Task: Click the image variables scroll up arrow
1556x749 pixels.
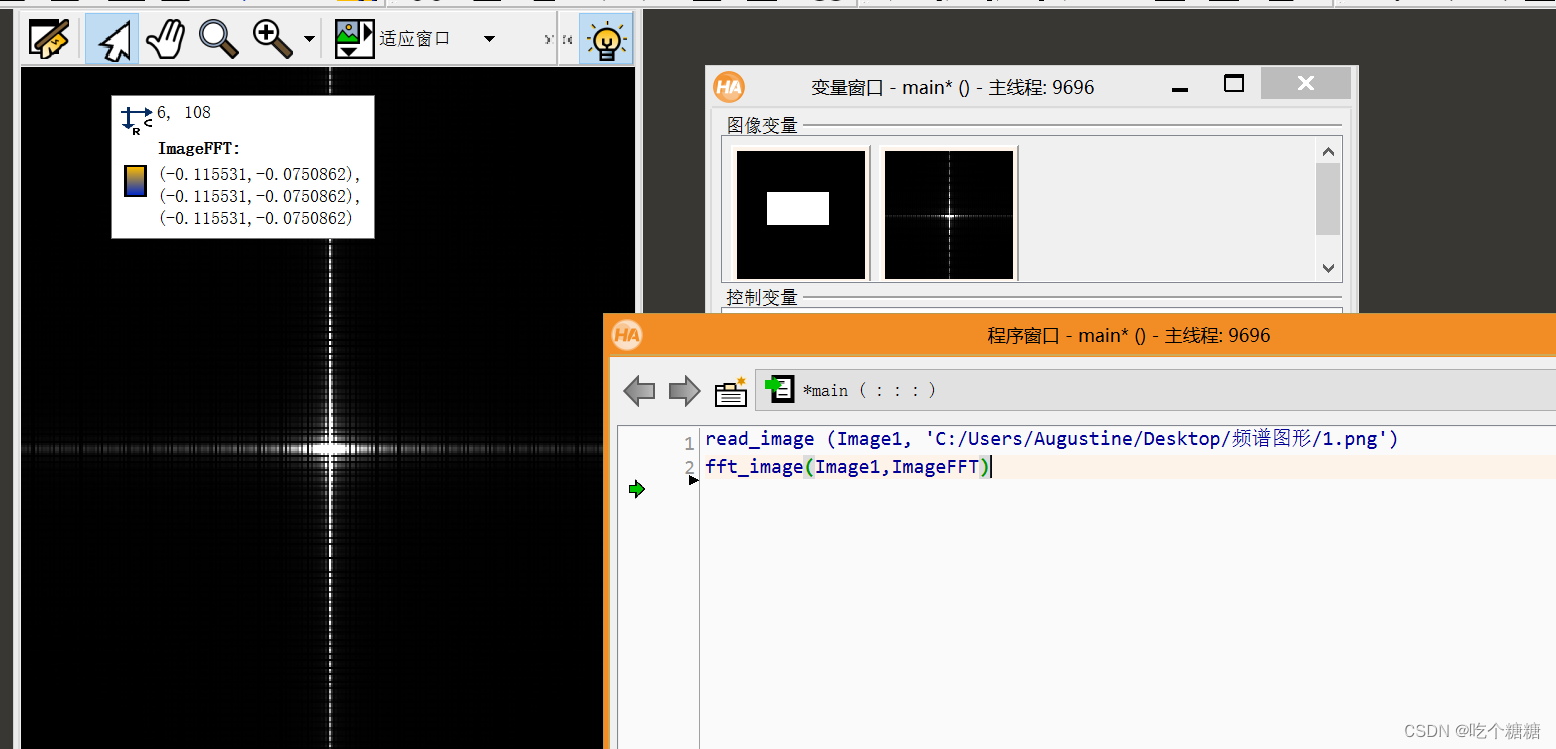Action: [1328, 152]
